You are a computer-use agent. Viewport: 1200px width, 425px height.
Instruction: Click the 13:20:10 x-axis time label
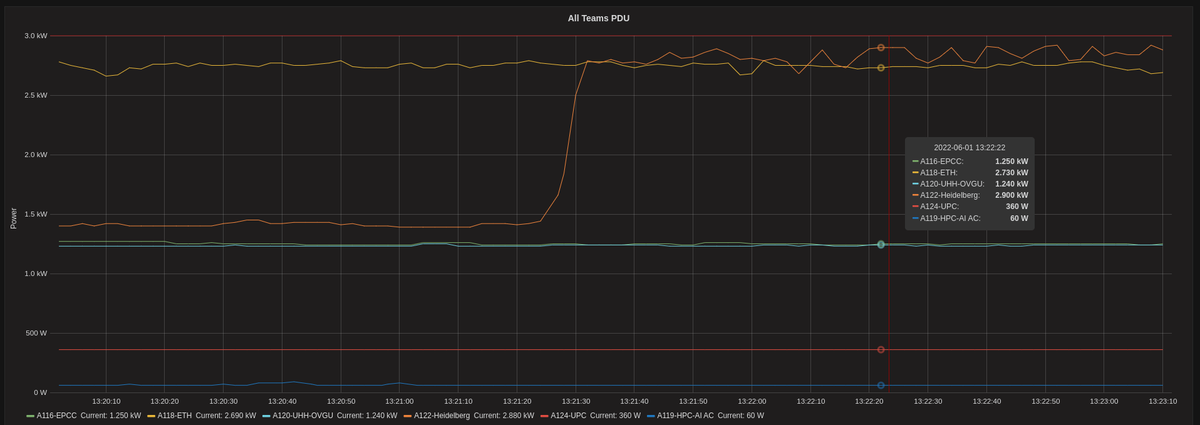(x=106, y=401)
